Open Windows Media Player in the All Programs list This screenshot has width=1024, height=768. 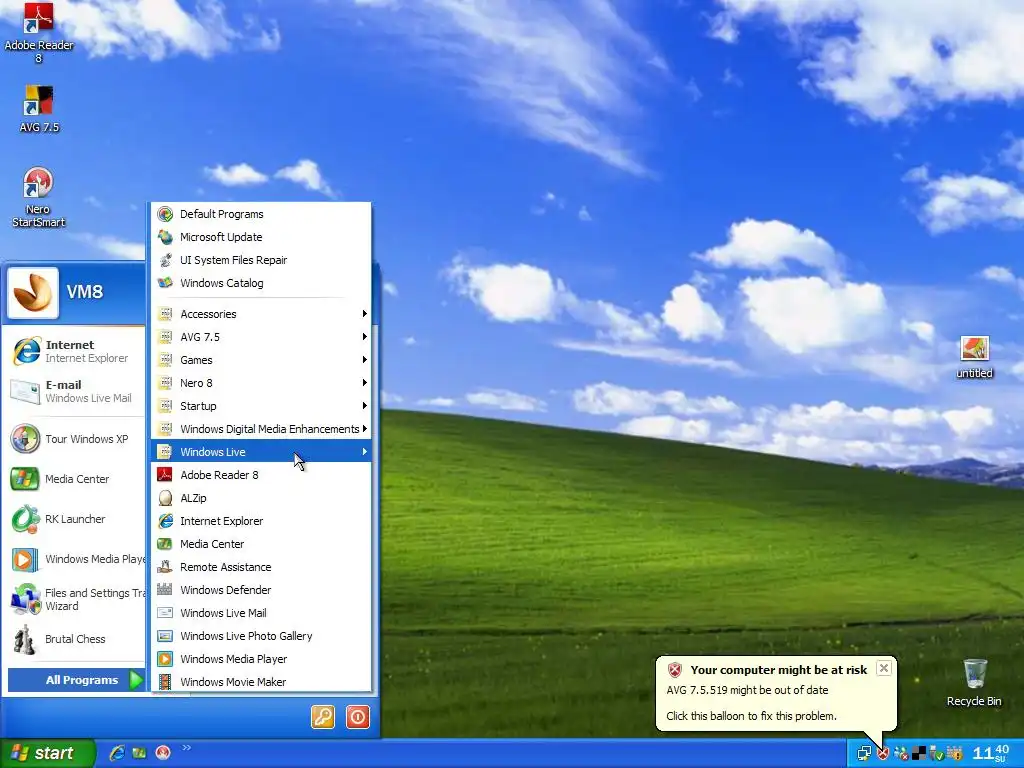(x=261, y=659)
